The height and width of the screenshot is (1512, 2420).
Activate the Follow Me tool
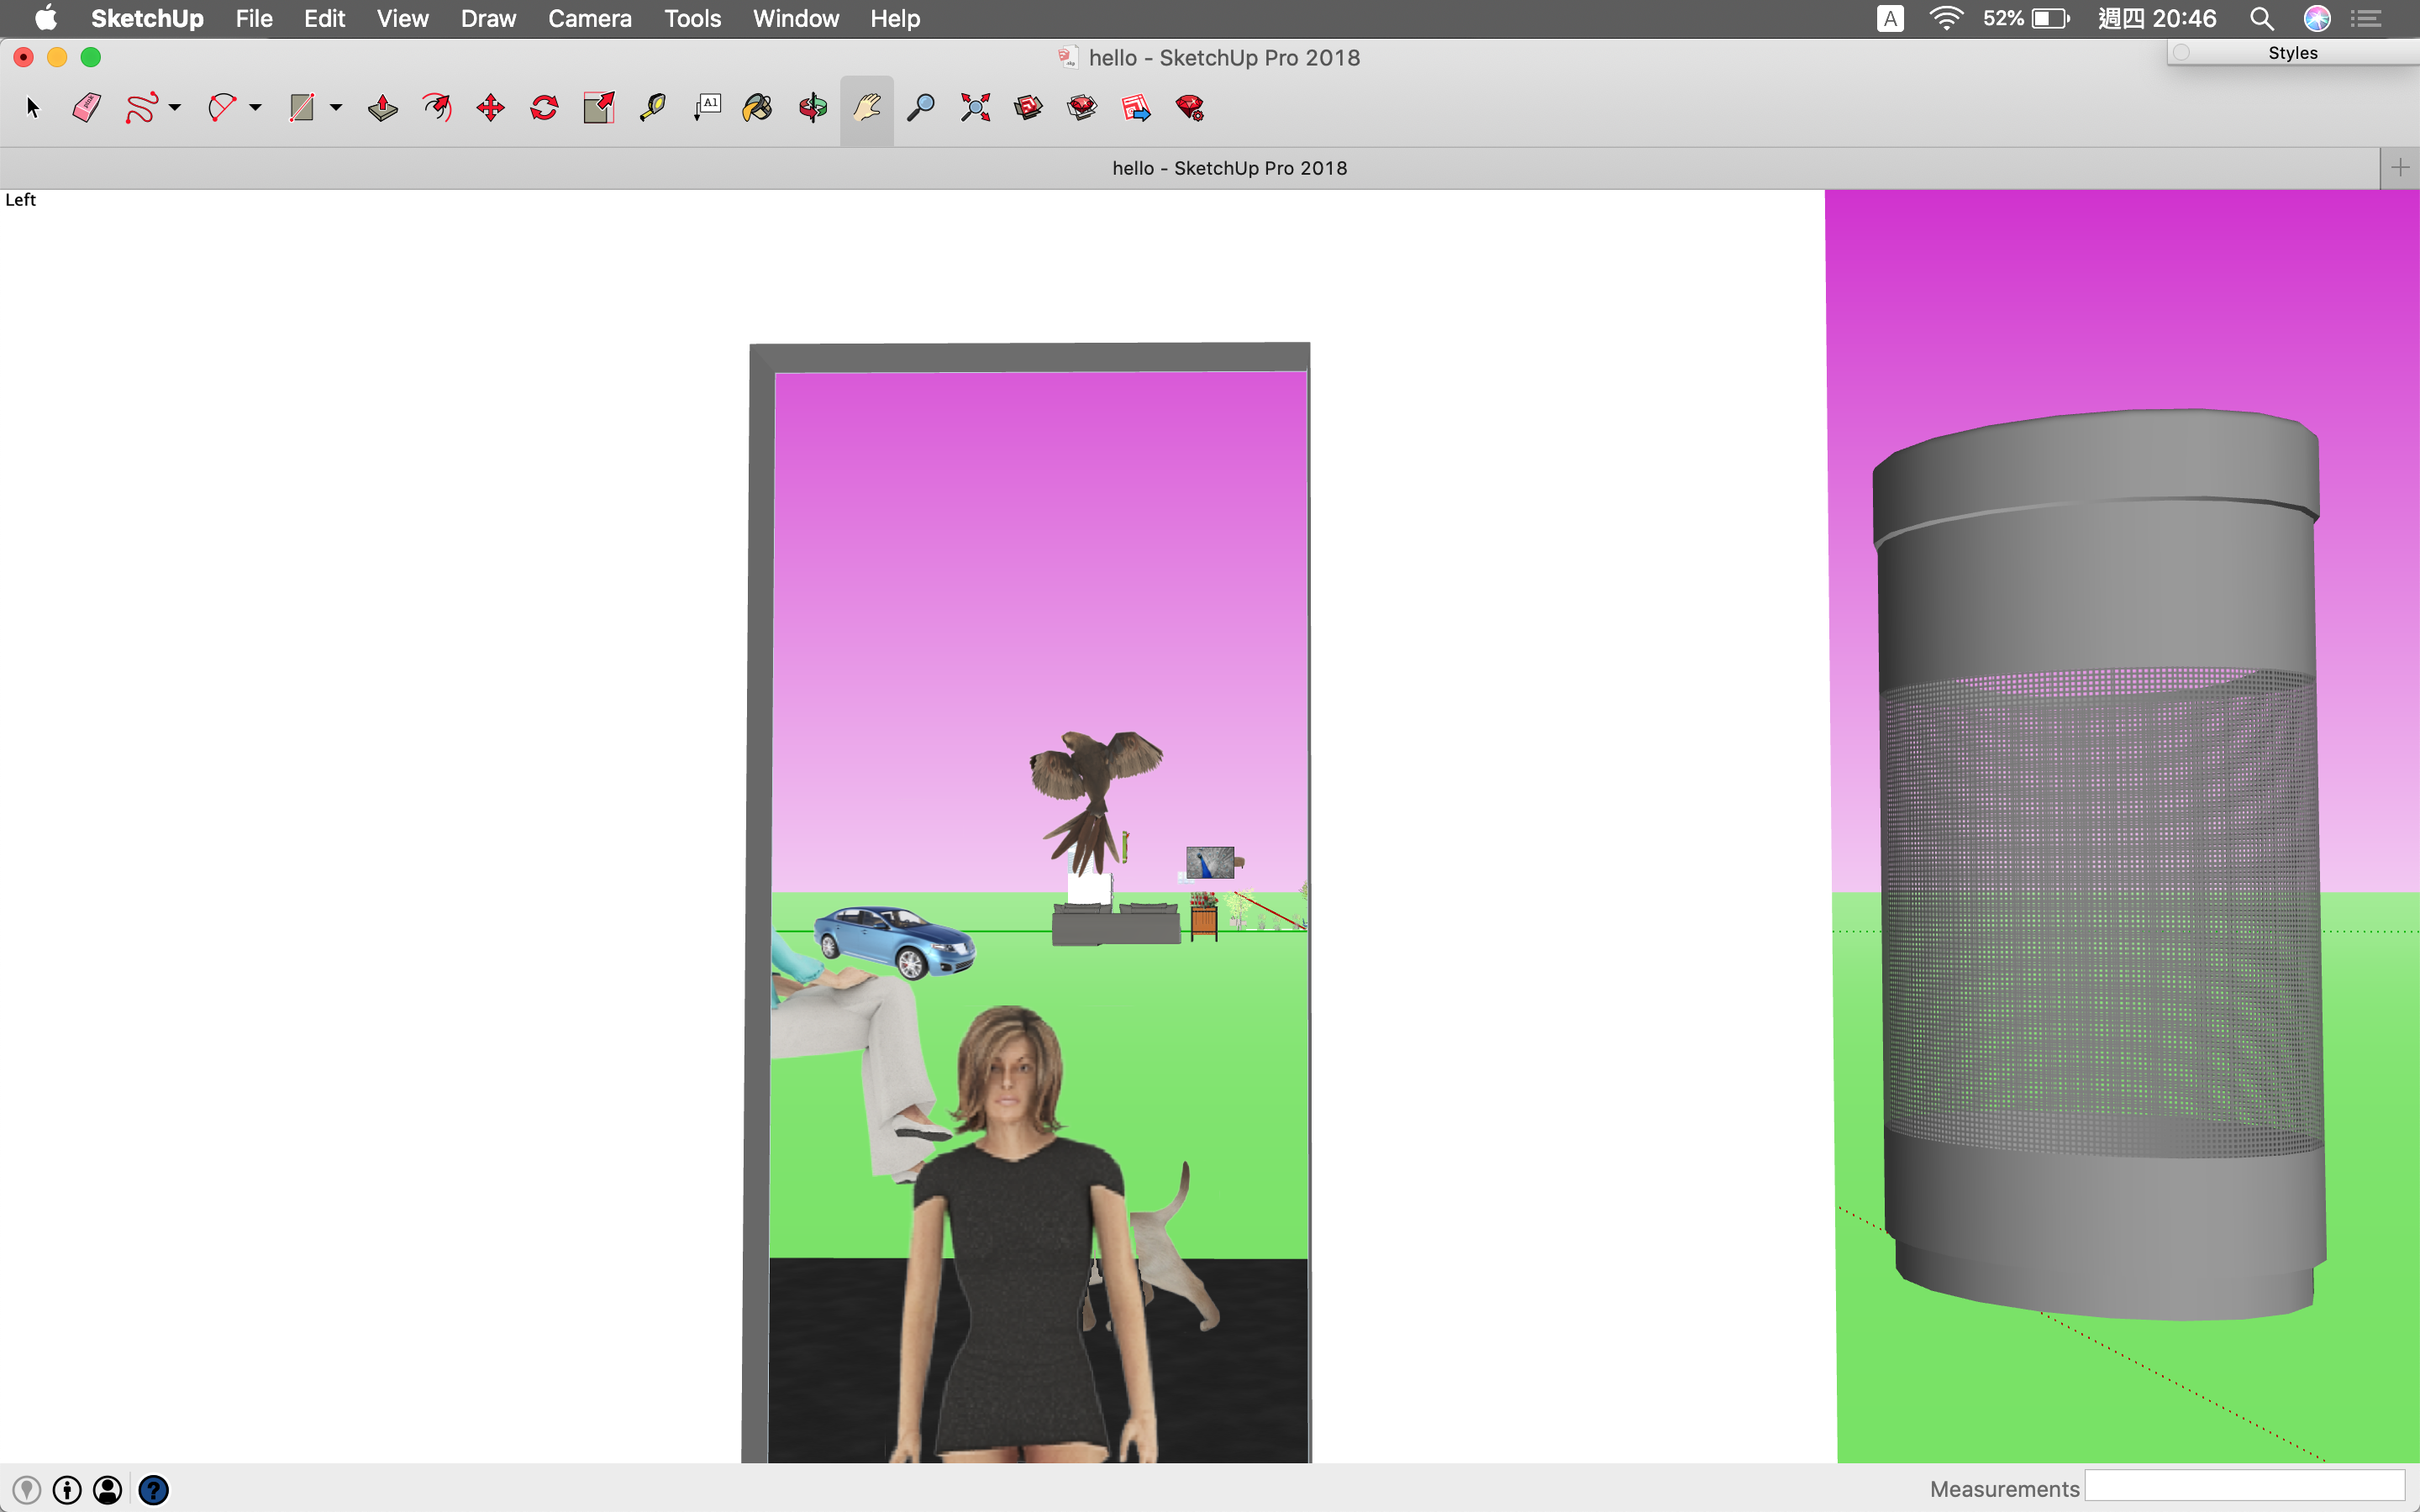437,108
